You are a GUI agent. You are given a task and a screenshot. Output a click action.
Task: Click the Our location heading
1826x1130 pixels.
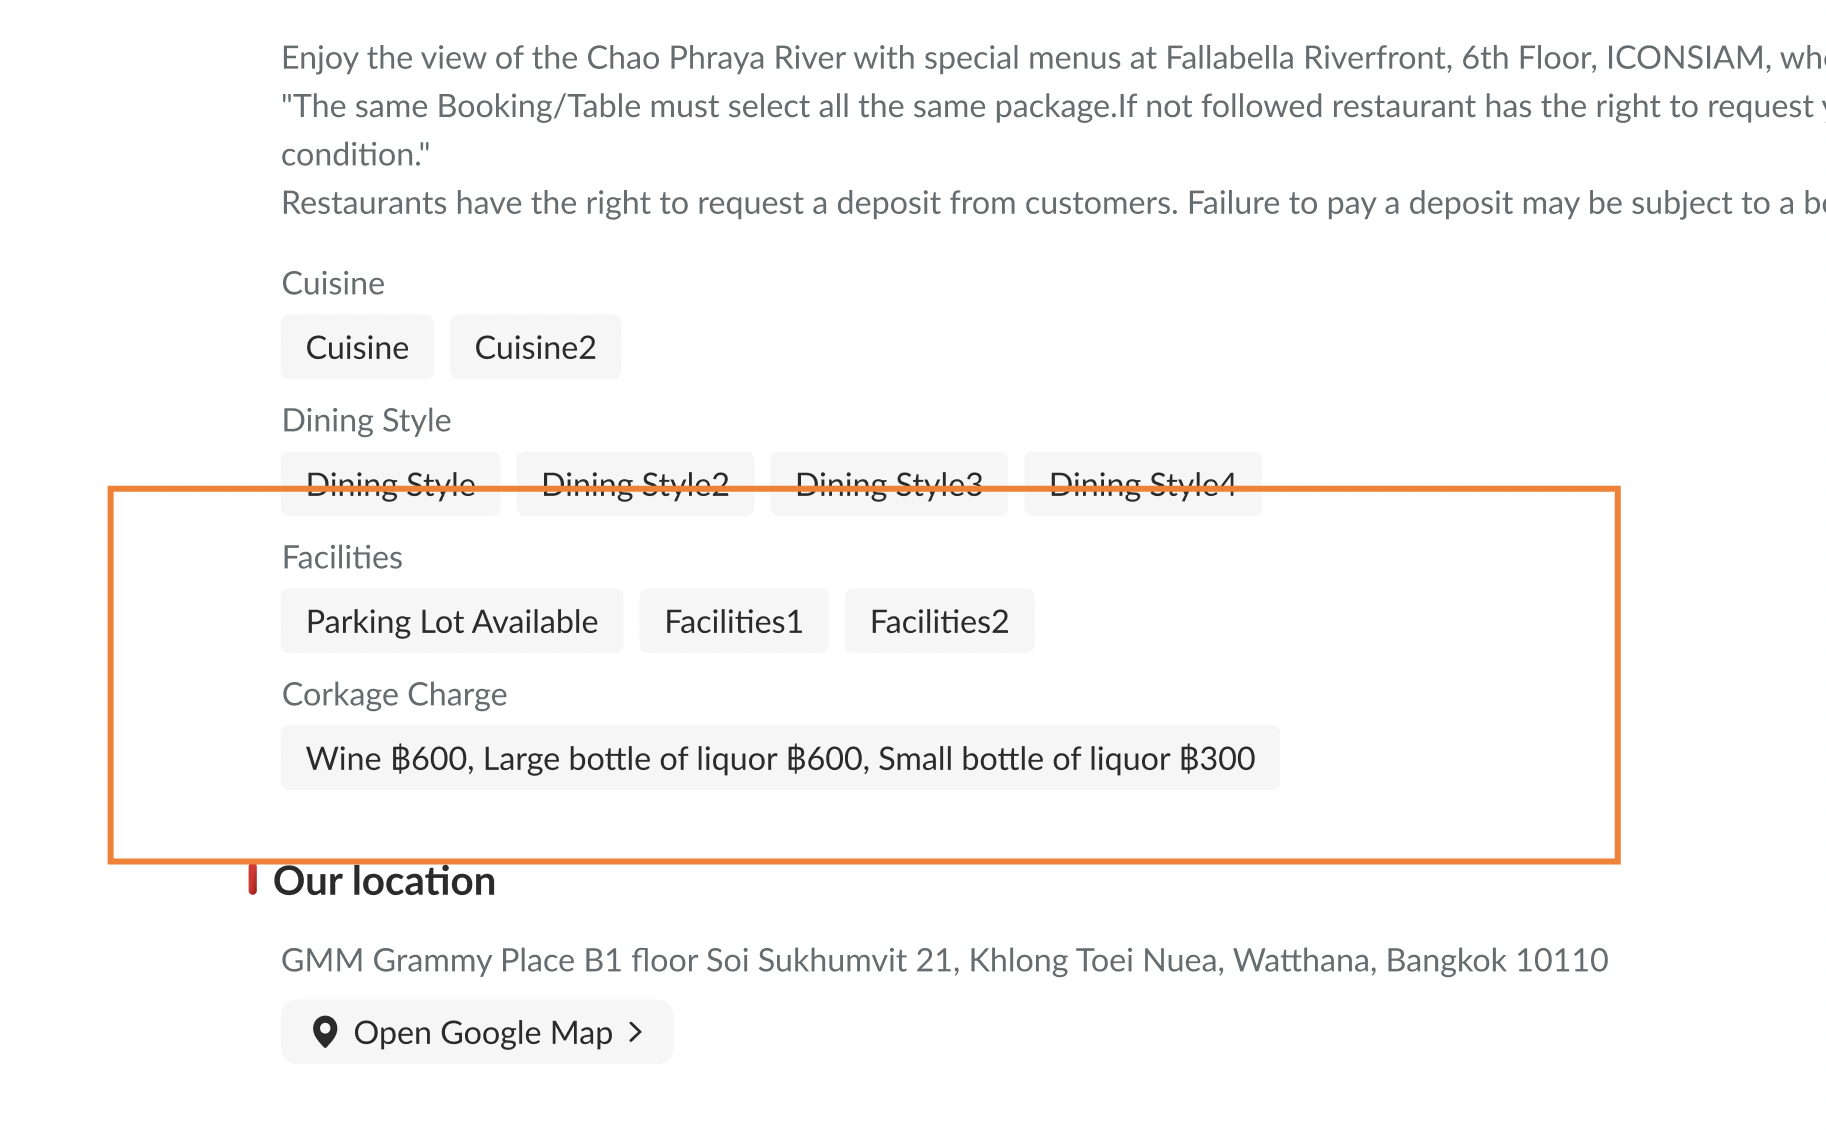[x=384, y=881]
